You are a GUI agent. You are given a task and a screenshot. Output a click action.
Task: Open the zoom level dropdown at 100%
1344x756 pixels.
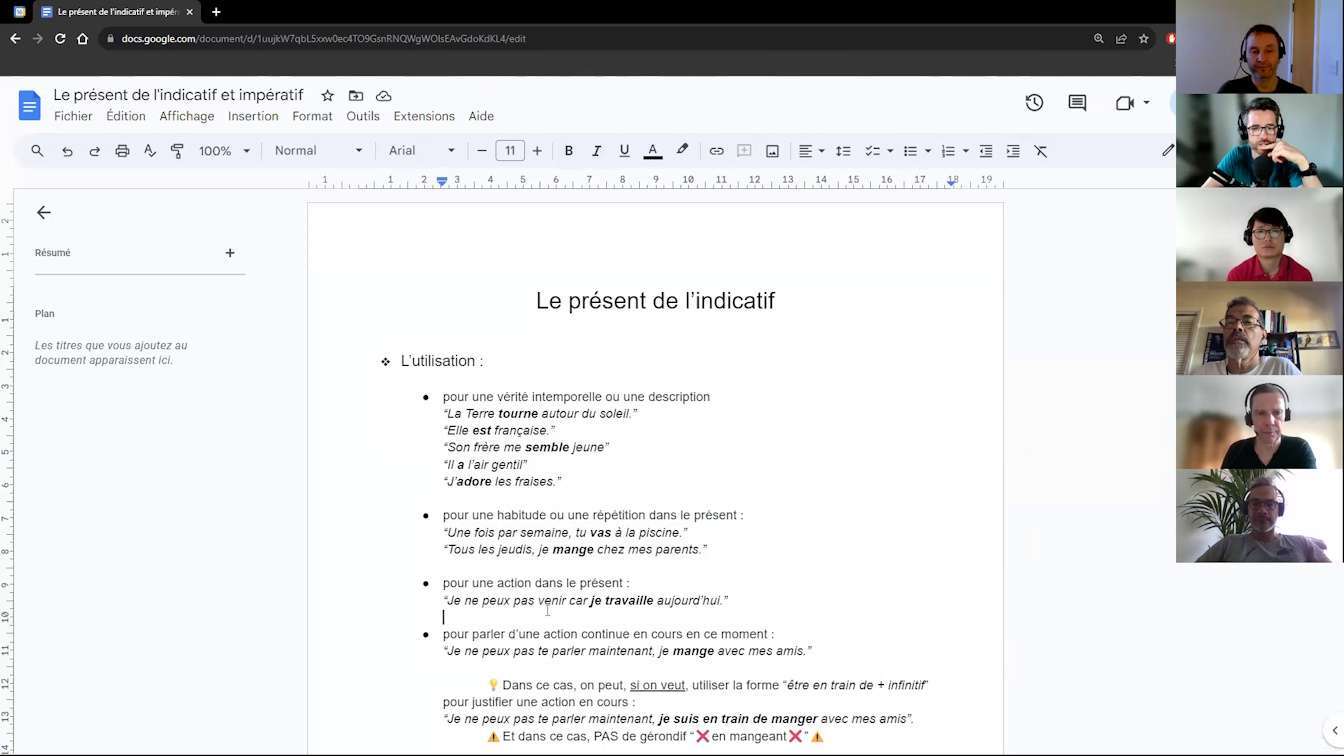click(x=224, y=151)
